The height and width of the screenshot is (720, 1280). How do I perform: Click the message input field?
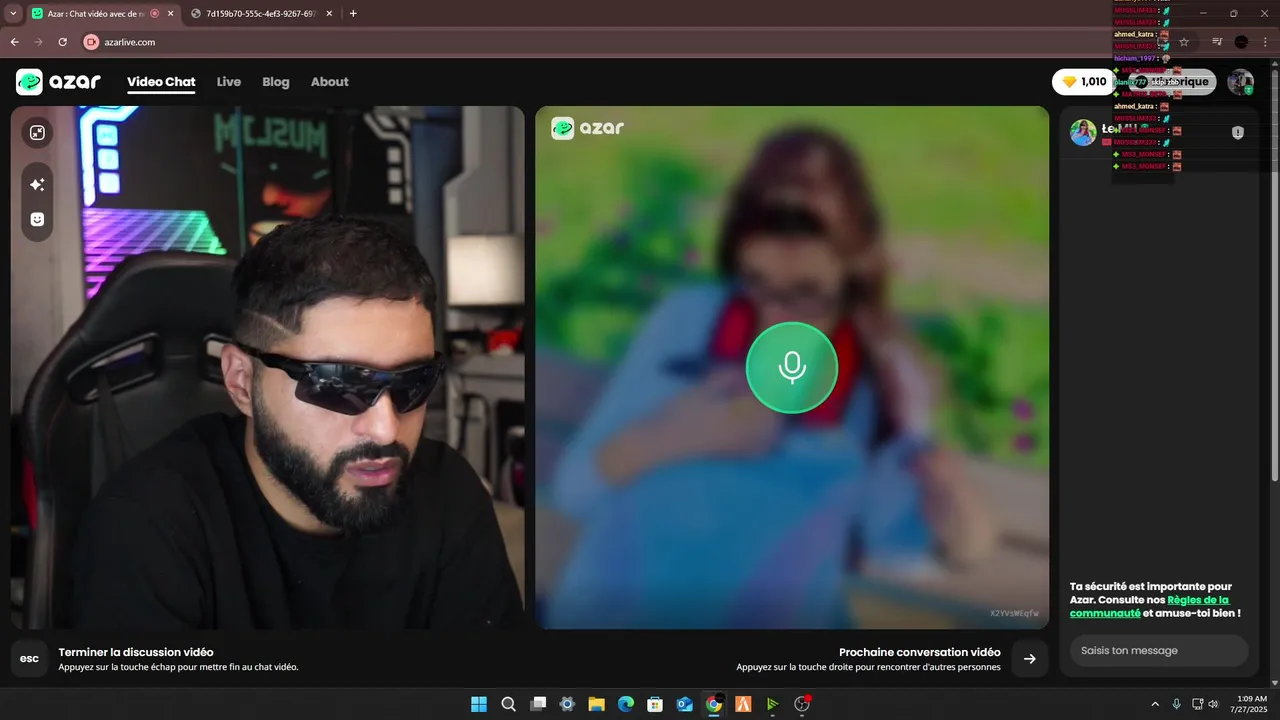pyautogui.click(x=1159, y=650)
